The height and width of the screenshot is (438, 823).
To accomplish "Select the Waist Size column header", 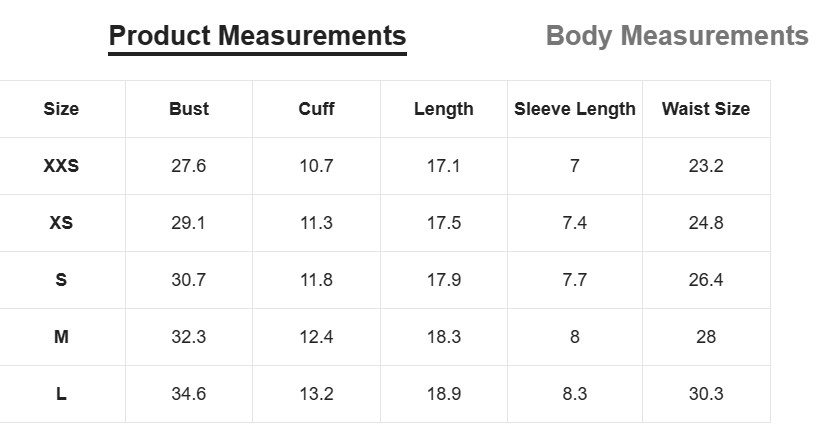I will (x=705, y=109).
